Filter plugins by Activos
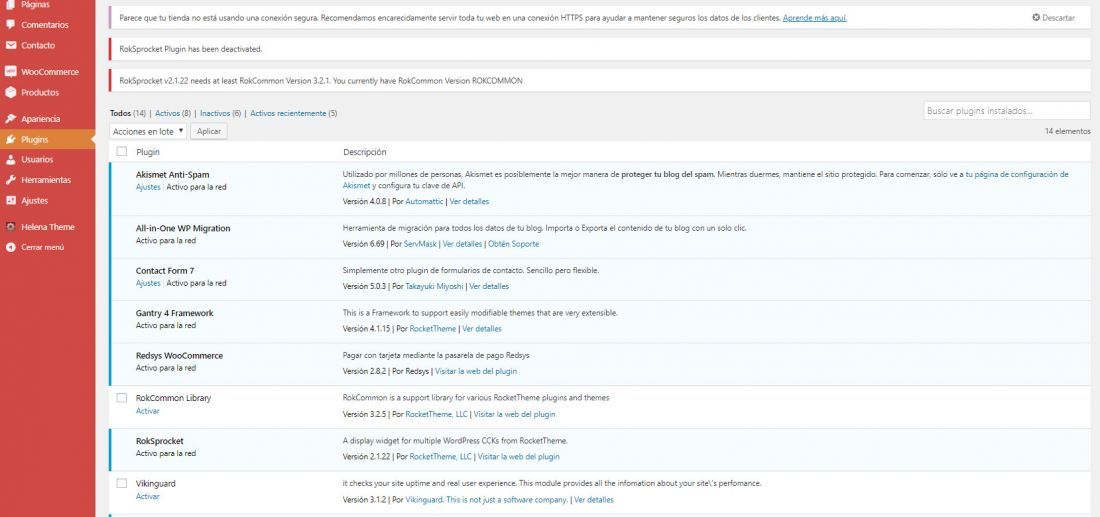Viewport: 1100px width, 517px height. click(x=167, y=113)
